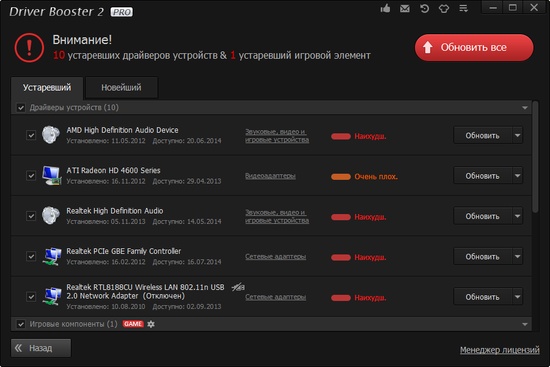Click RTL8188CU Wireless LAN network icon
Image resolution: width=550 pixels, height=367 pixels.
point(52,296)
